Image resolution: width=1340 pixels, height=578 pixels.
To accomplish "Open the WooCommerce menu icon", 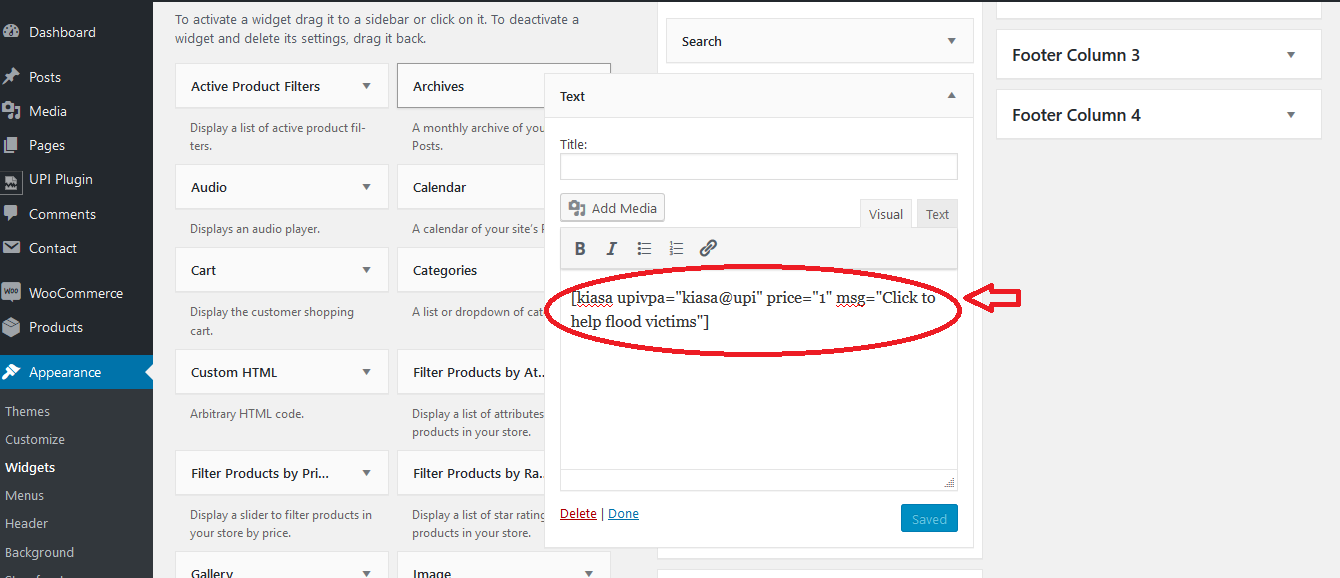I will [x=11, y=292].
